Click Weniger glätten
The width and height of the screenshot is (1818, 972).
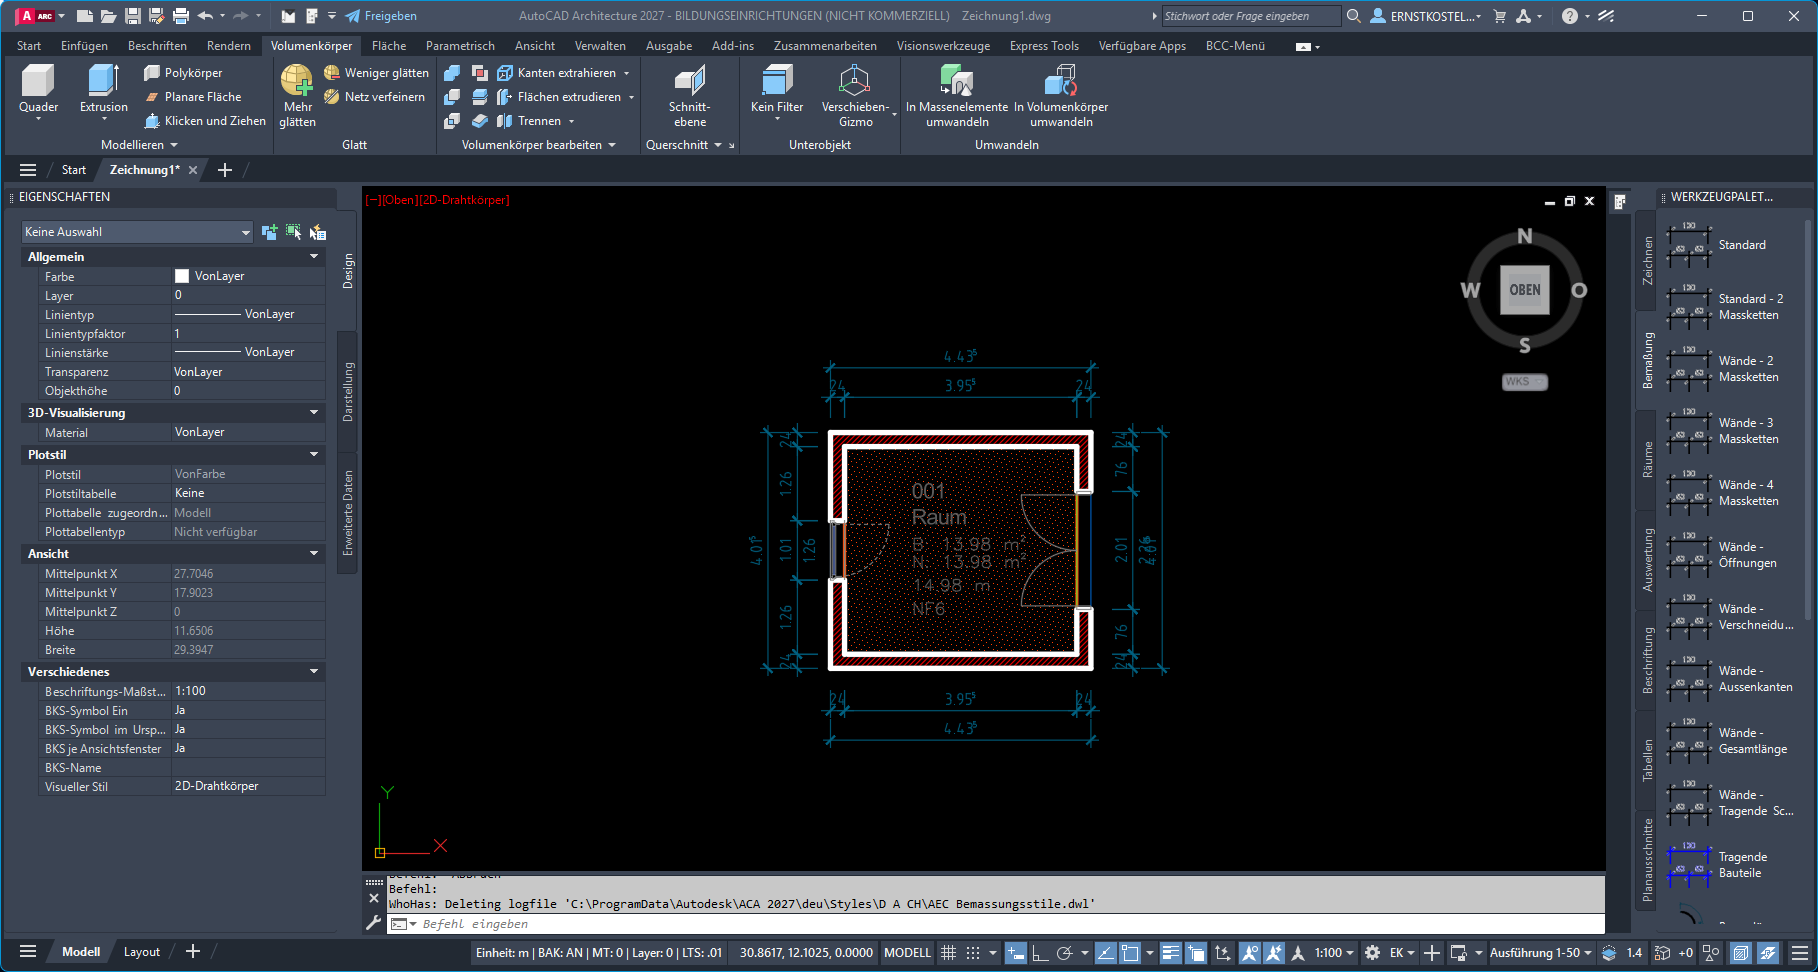coord(376,73)
